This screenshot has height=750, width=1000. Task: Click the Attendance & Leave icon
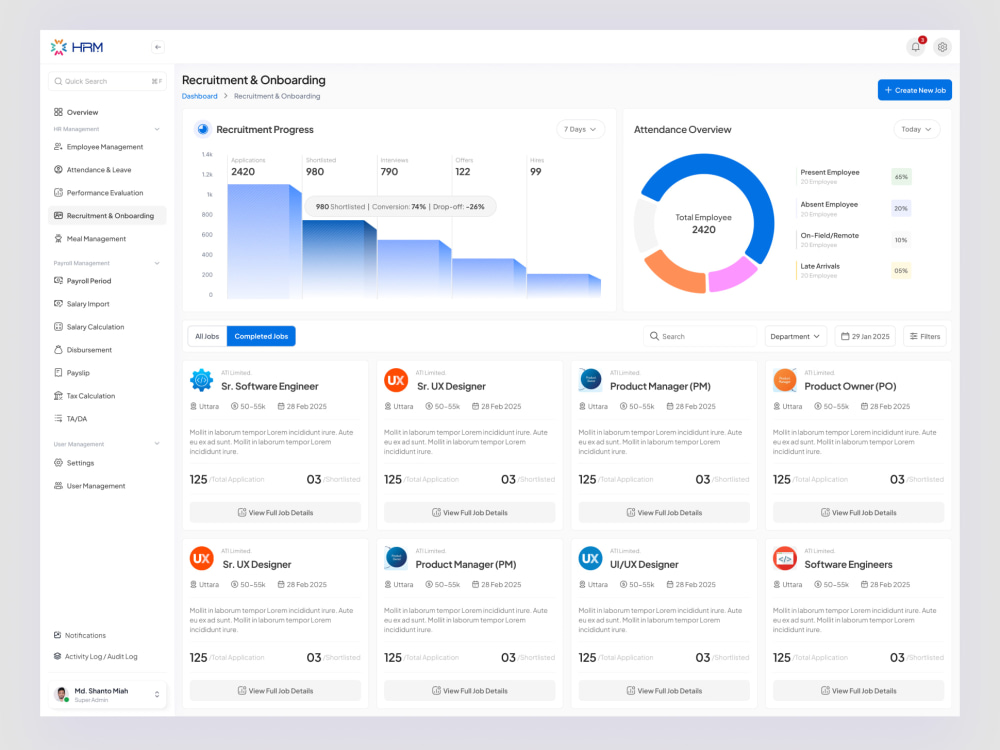click(x=58, y=170)
